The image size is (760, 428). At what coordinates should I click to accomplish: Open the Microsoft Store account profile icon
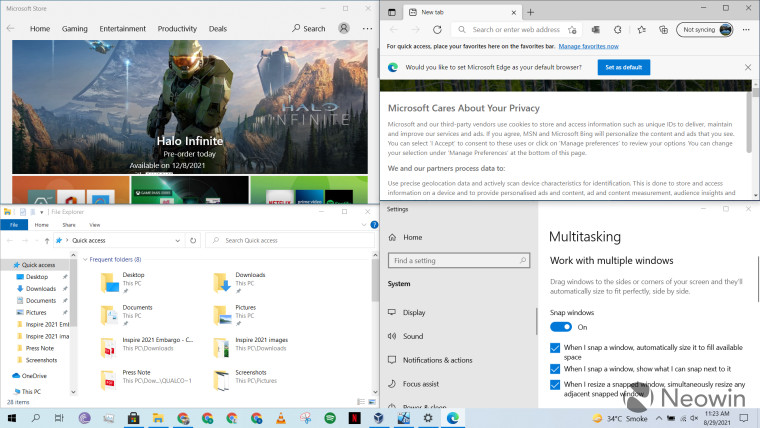(344, 28)
